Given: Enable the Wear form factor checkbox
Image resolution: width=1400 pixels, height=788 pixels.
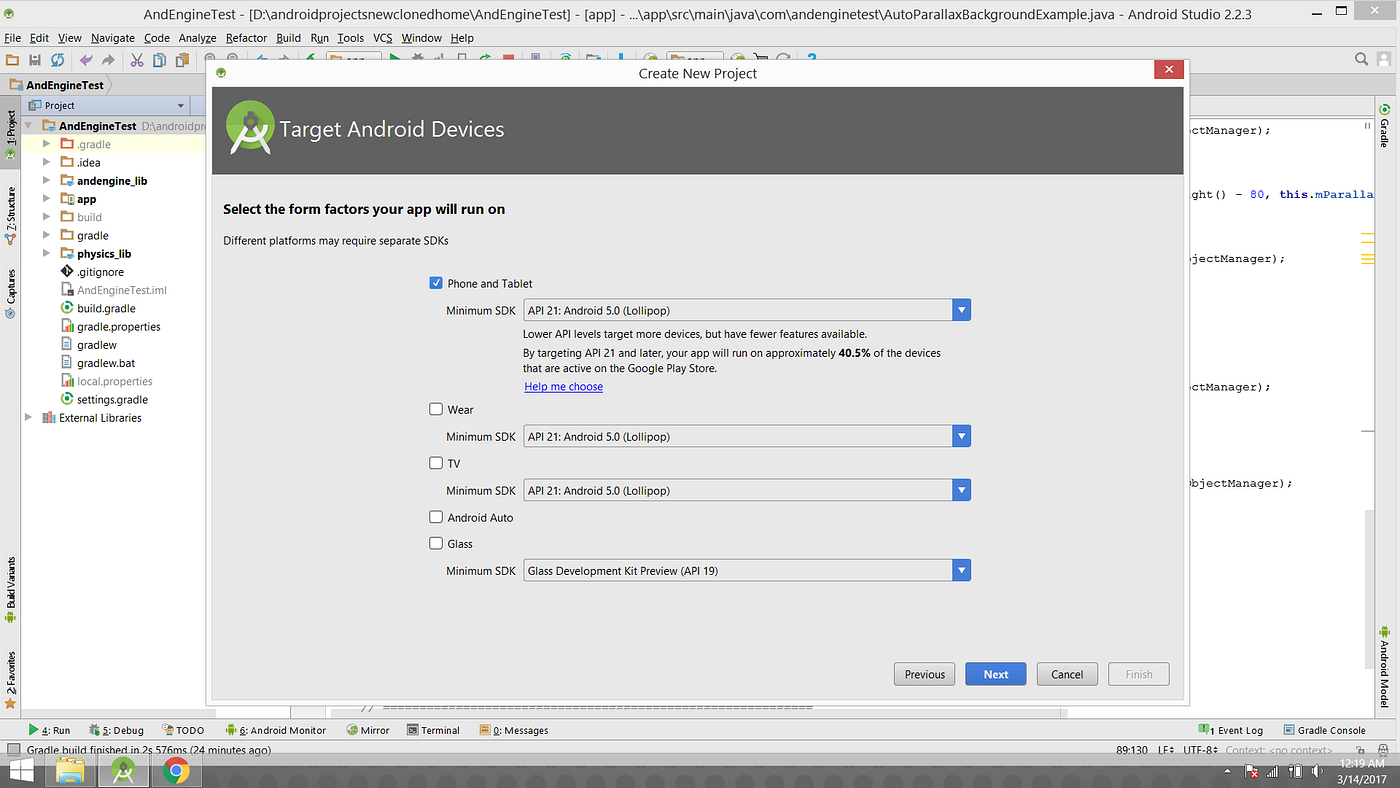Looking at the screenshot, I should [436, 409].
